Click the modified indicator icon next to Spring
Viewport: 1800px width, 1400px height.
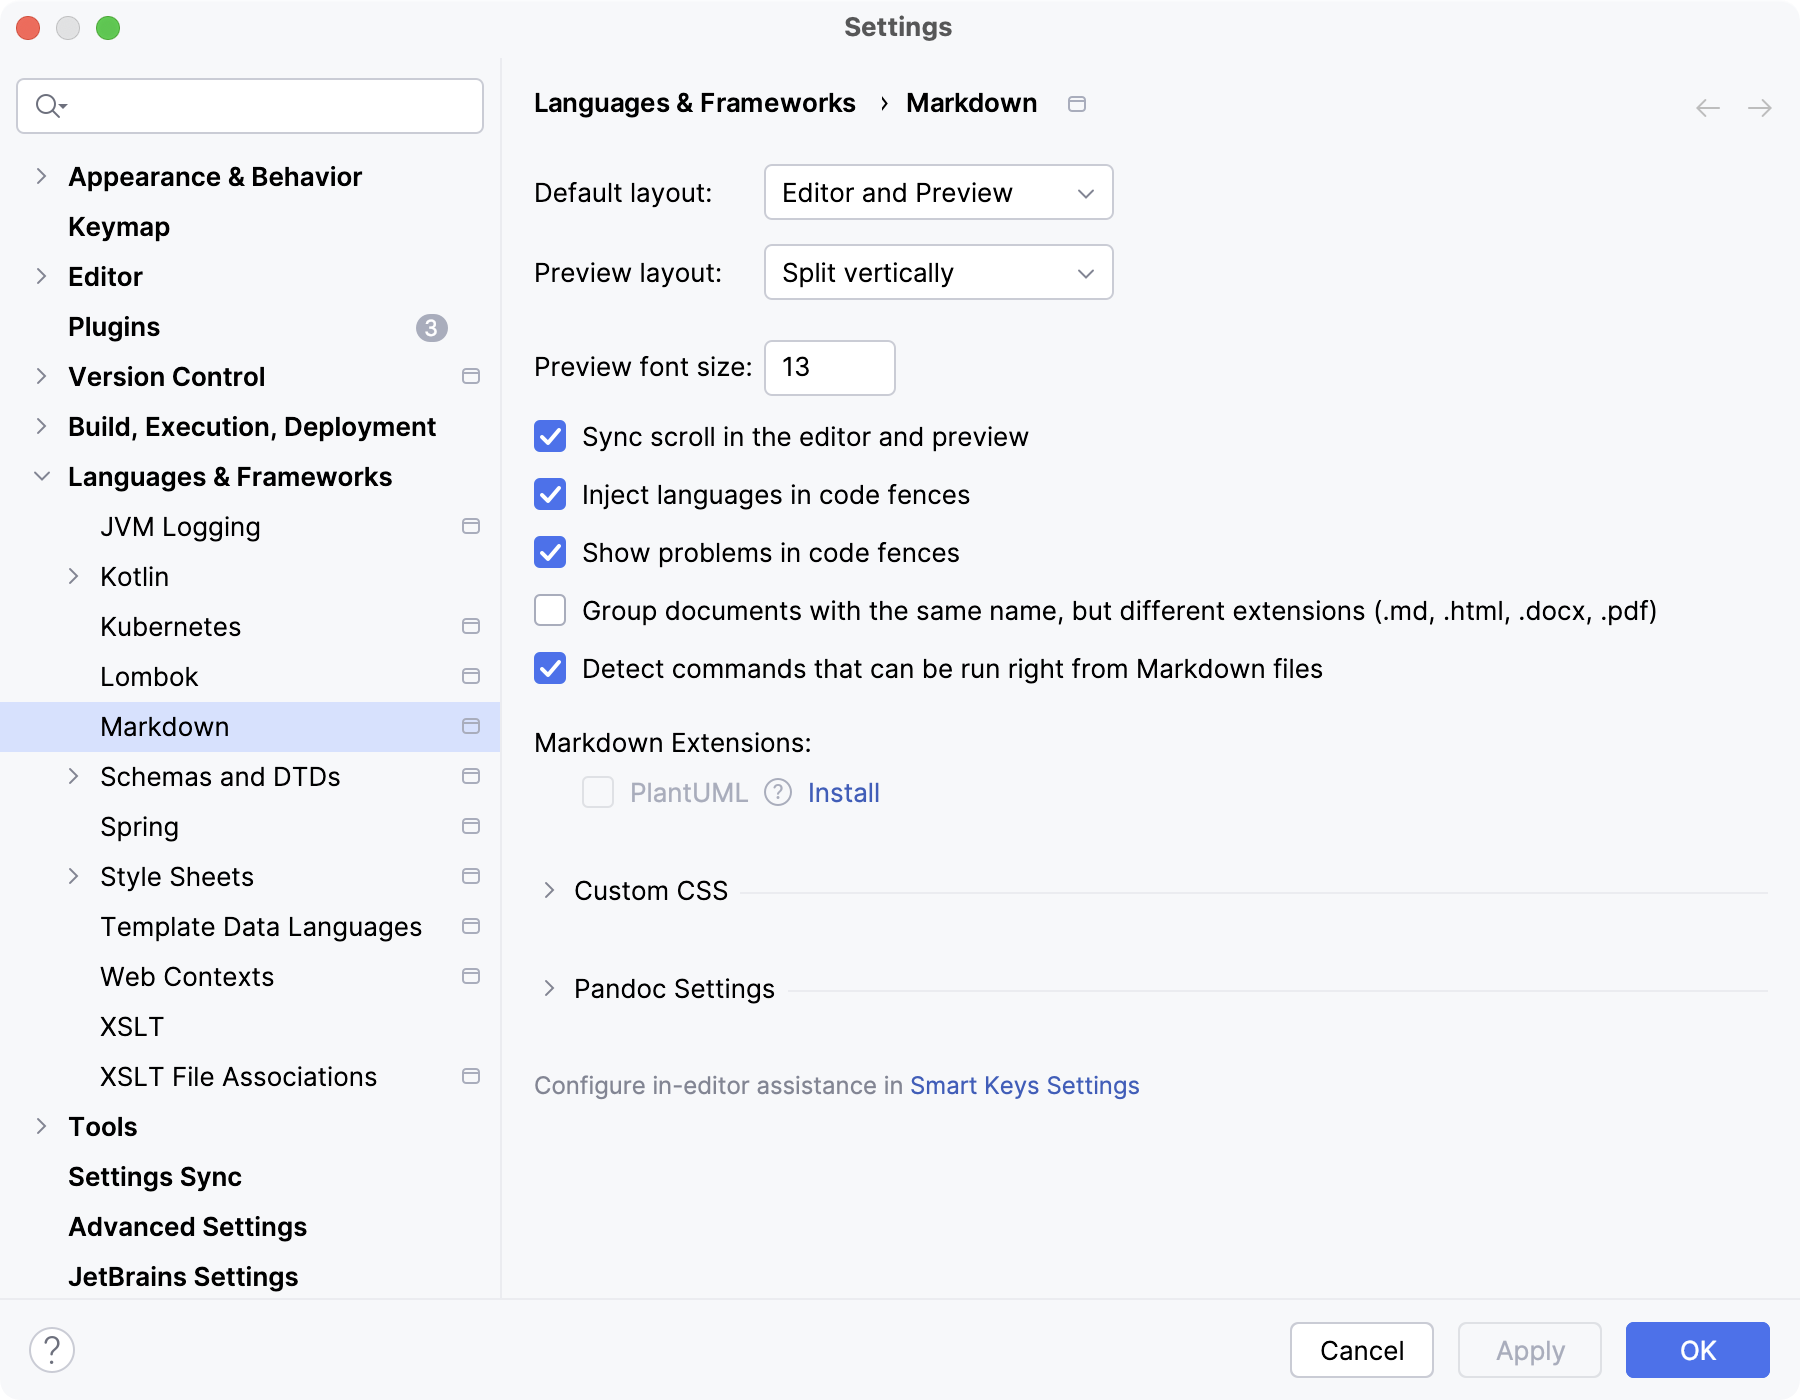click(x=470, y=826)
